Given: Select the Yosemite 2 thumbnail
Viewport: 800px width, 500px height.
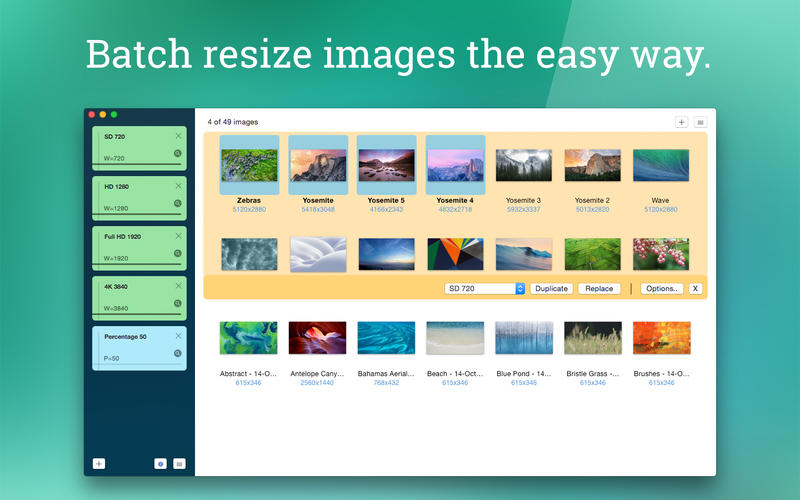Looking at the screenshot, I should click(592, 165).
